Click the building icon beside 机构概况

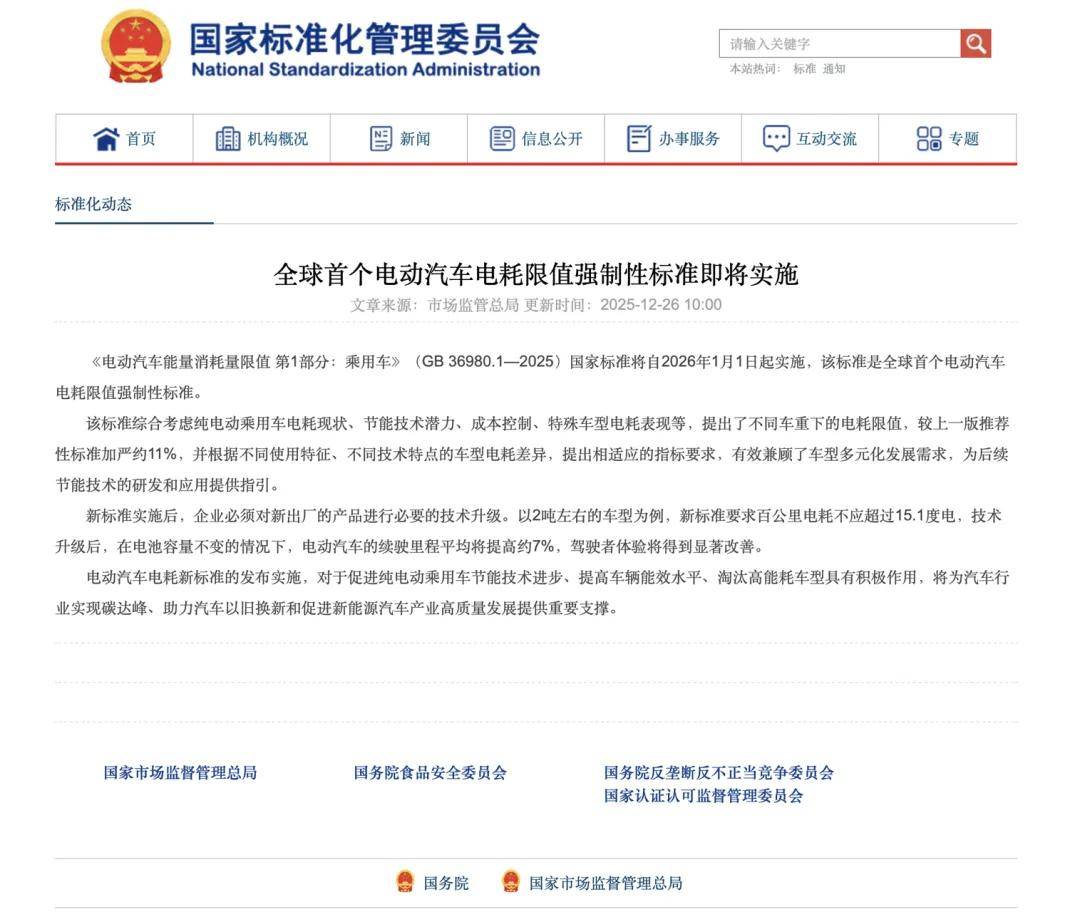coord(228,139)
